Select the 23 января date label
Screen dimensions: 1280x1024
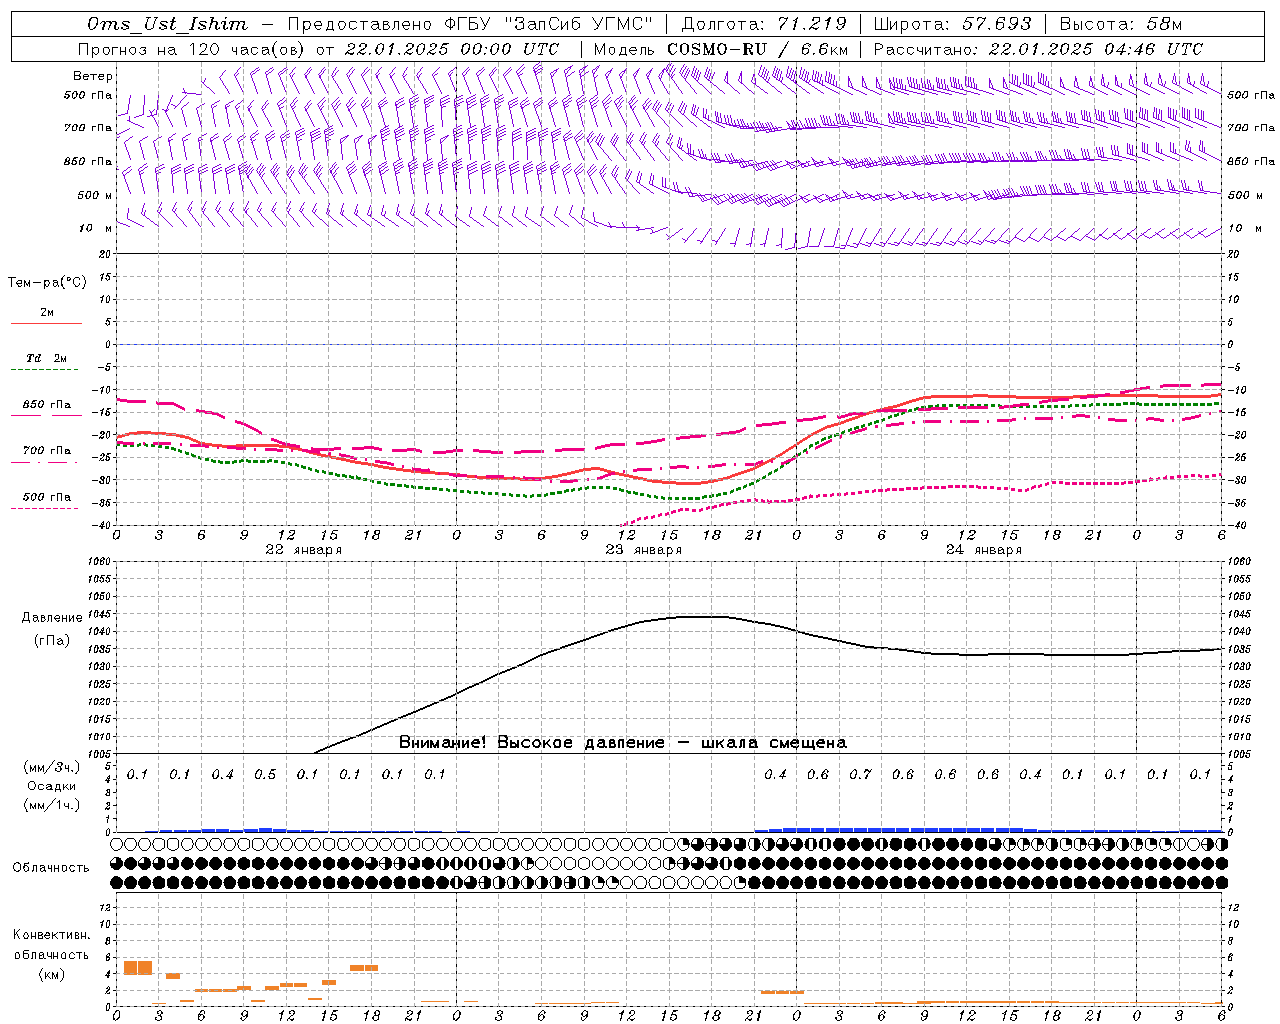point(644,549)
